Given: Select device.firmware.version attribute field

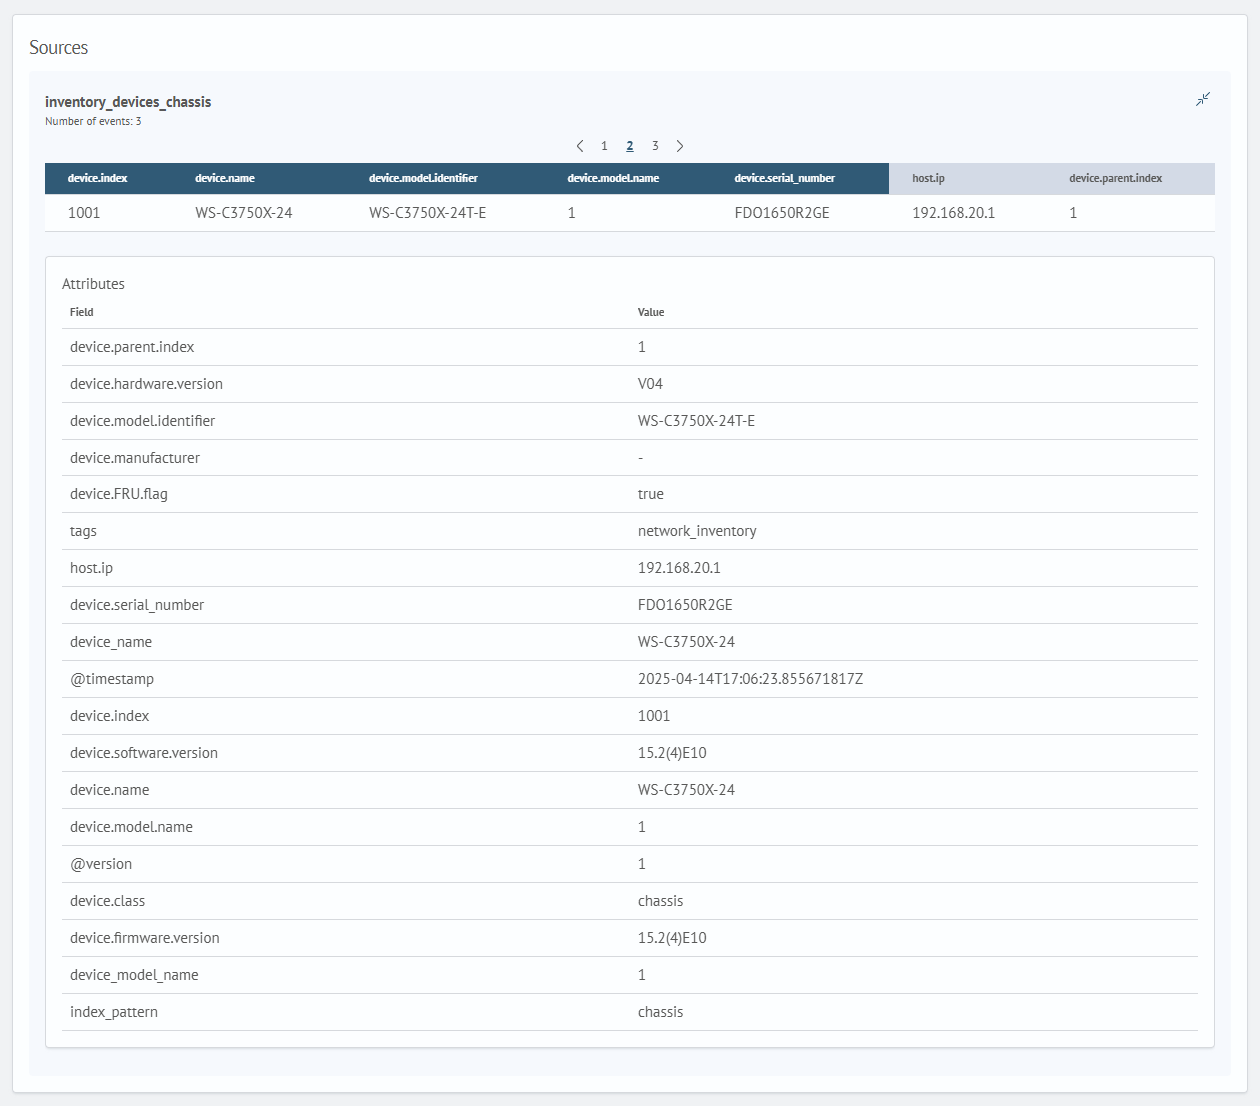Looking at the screenshot, I should click(145, 938).
